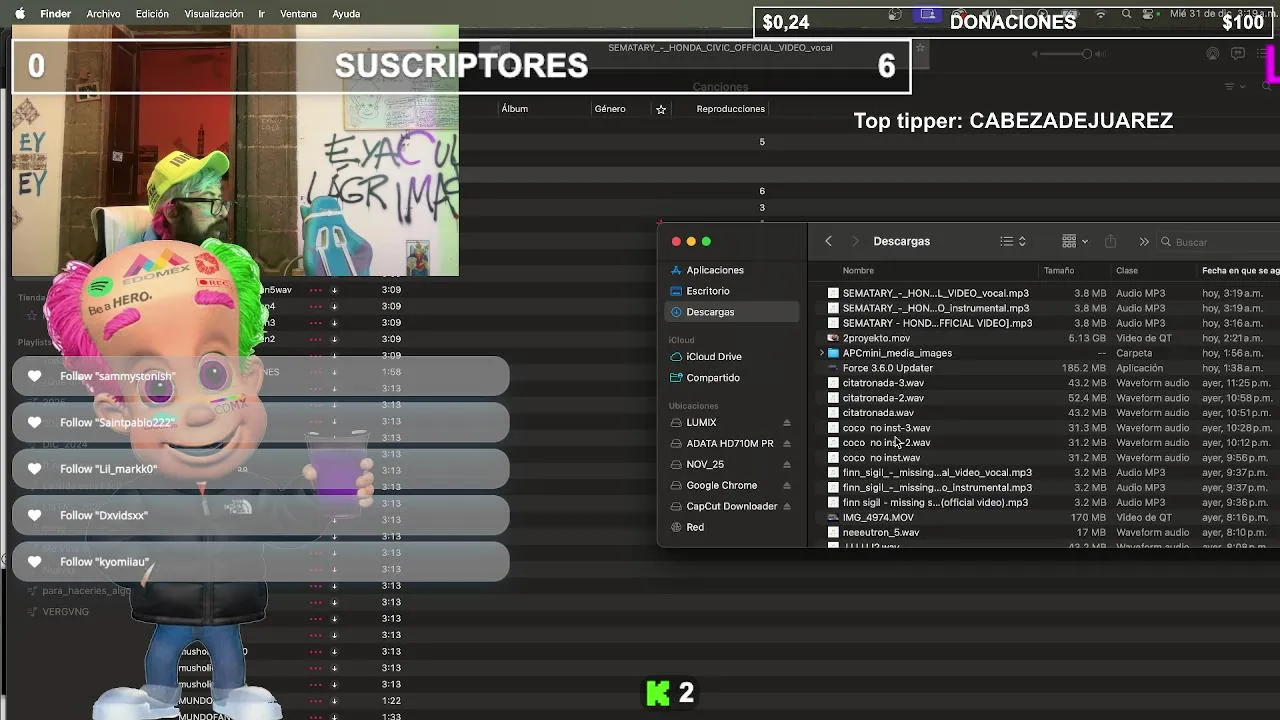Click the APCmini_media_images folder icon

833,353
